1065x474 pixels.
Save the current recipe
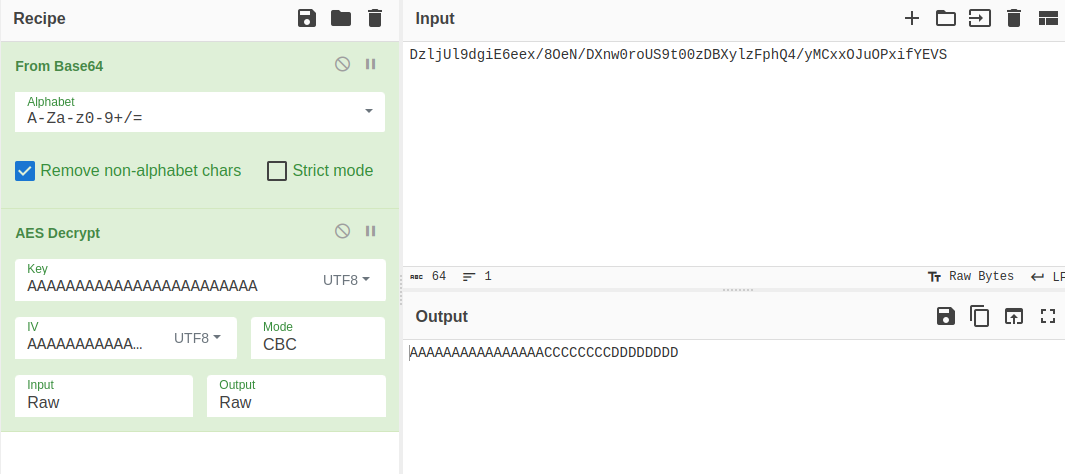[307, 18]
